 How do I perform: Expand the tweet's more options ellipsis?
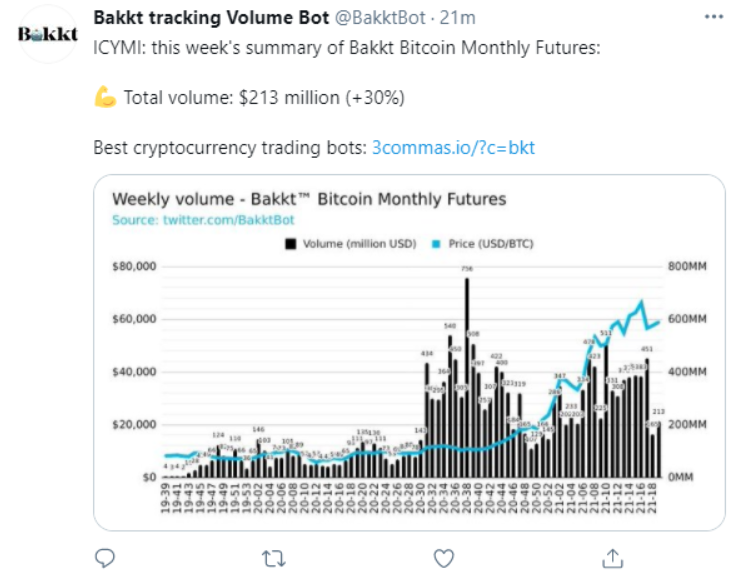point(711,18)
